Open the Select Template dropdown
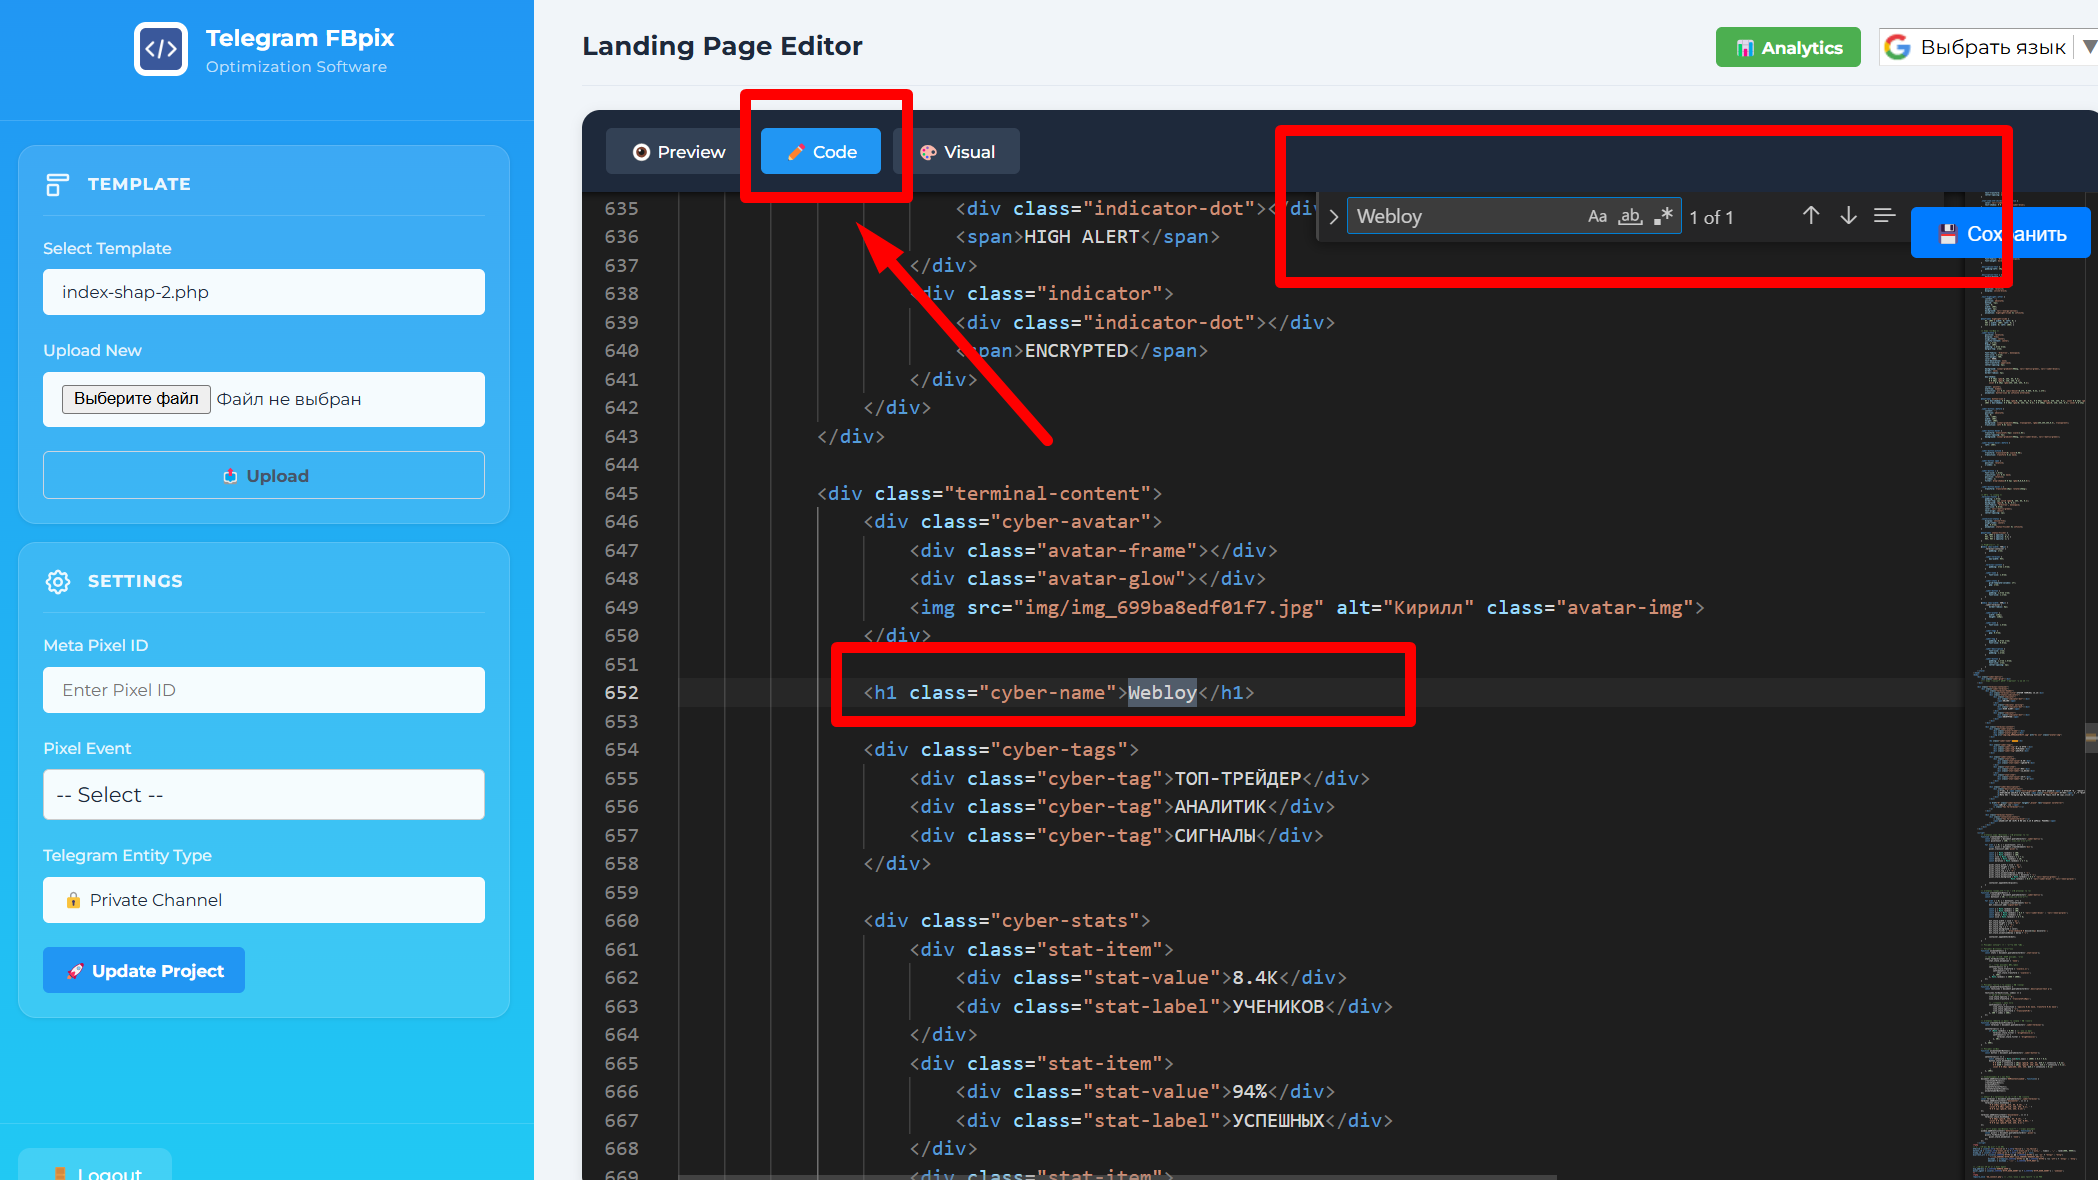 click(264, 292)
